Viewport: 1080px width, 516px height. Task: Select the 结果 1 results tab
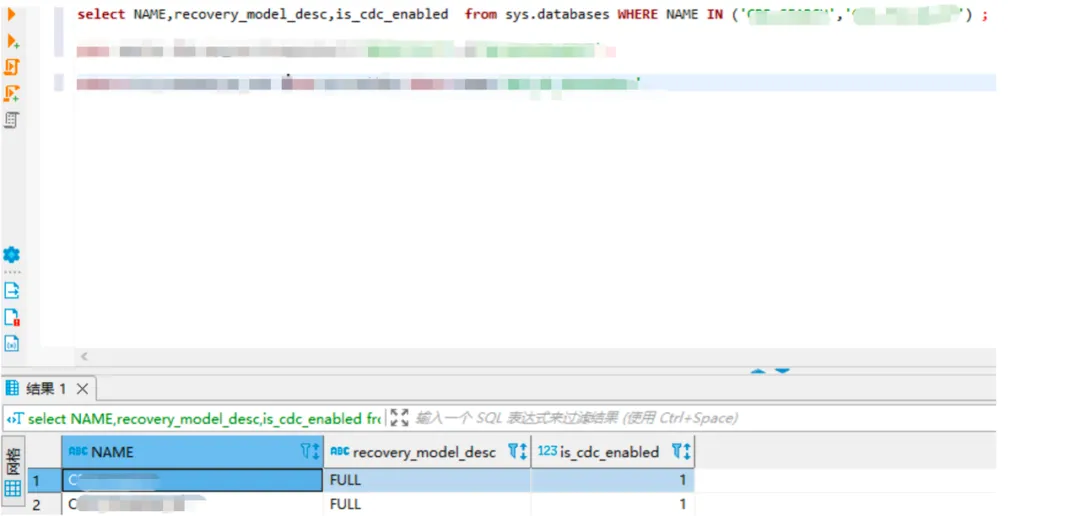coord(46,388)
